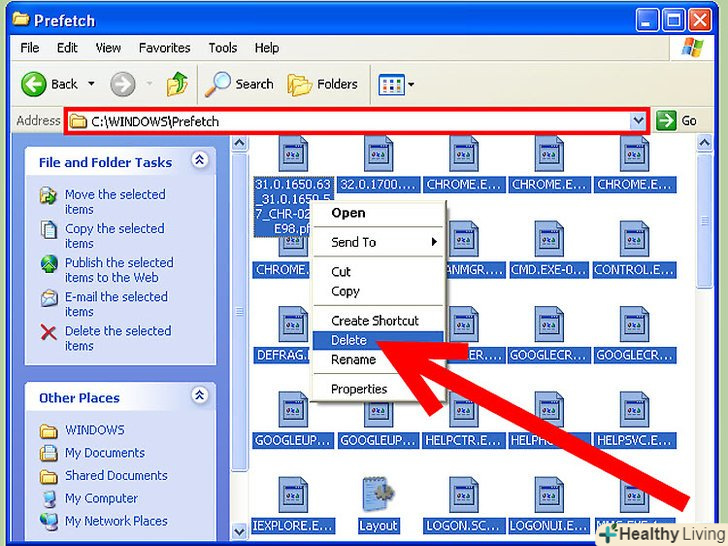Choose Delete from the context menu
The width and height of the screenshot is (728, 546).
pos(348,340)
